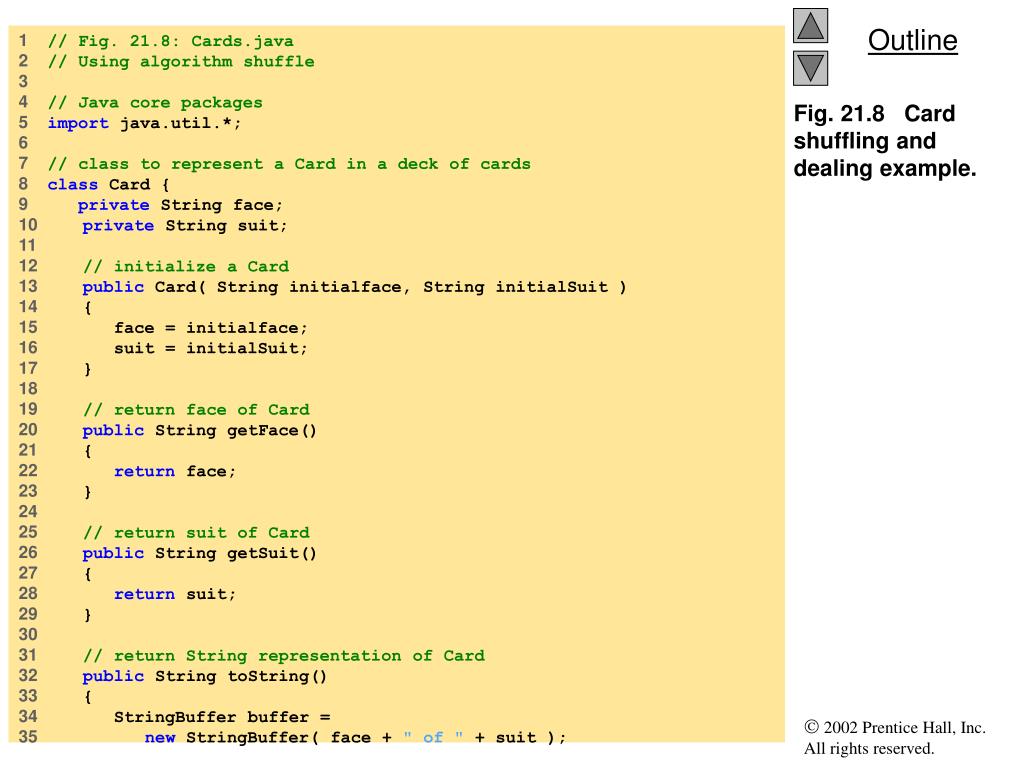The height and width of the screenshot is (768, 1024).
Task: Click 'public String toString()' method line
Action: [x=204, y=676]
